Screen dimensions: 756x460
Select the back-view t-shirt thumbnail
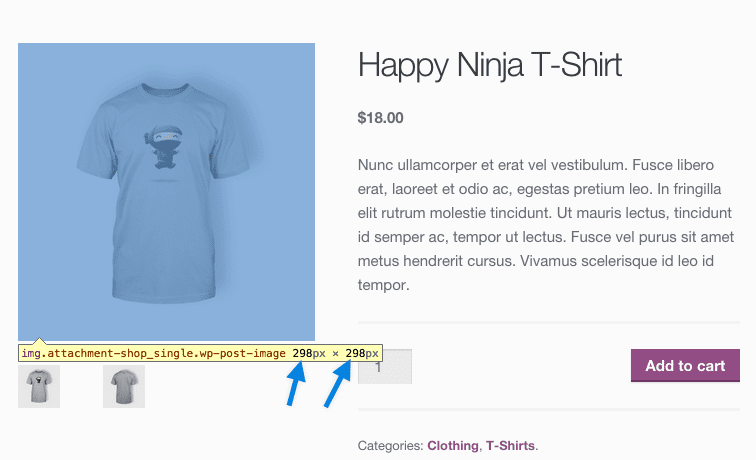coord(124,386)
